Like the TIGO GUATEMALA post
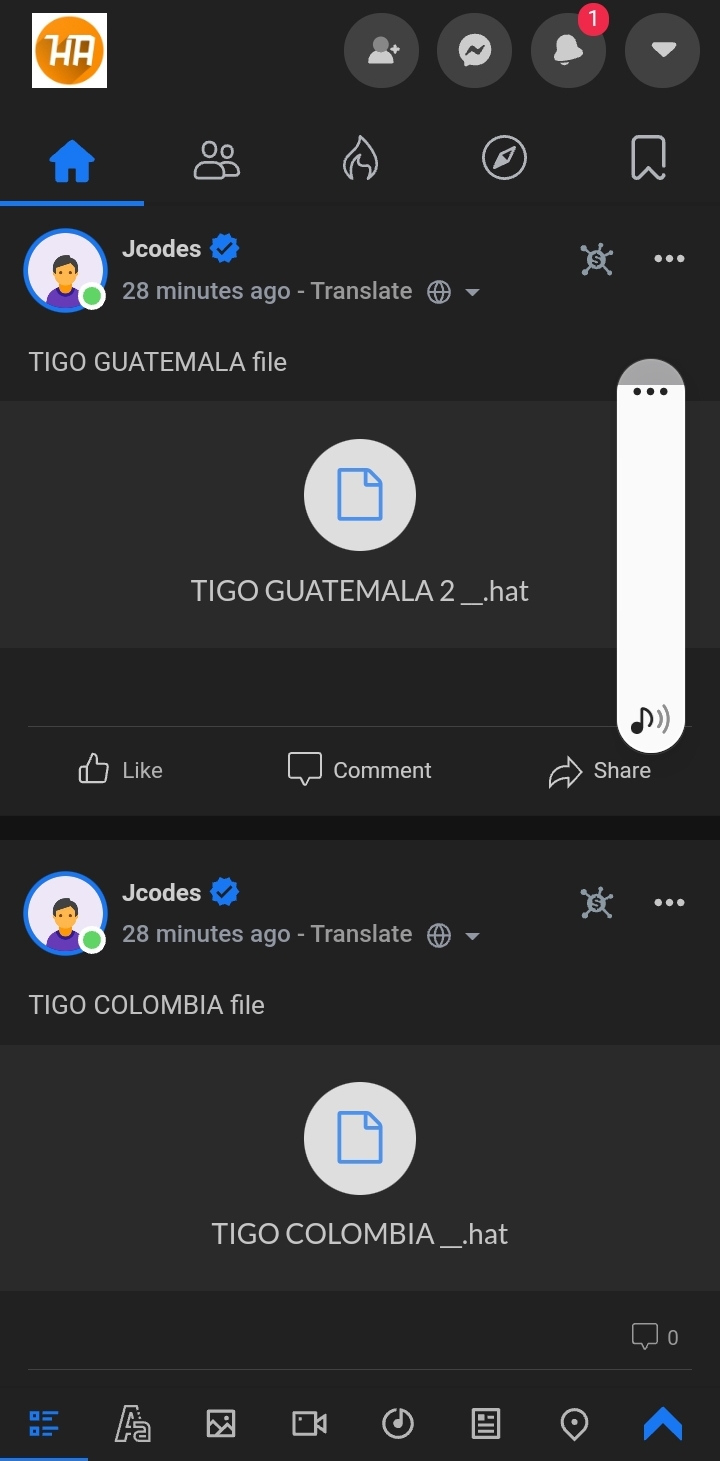This screenshot has height=1461, width=720. click(x=120, y=770)
